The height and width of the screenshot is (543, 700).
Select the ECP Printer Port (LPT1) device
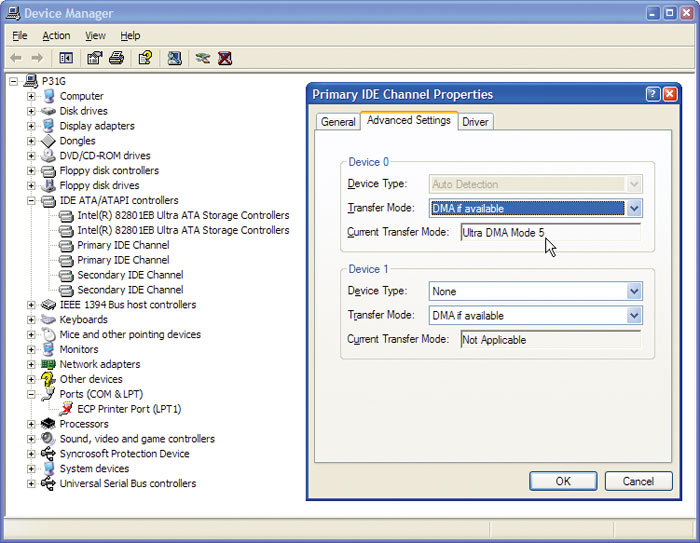click(x=128, y=409)
